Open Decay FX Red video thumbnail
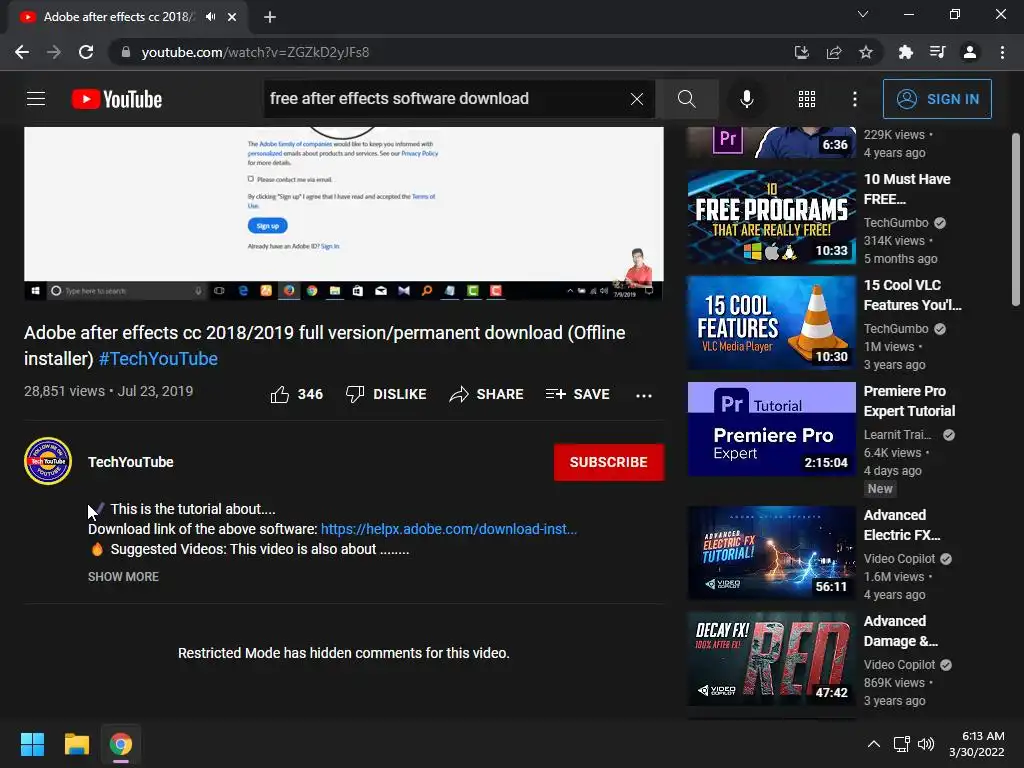 (771, 658)
